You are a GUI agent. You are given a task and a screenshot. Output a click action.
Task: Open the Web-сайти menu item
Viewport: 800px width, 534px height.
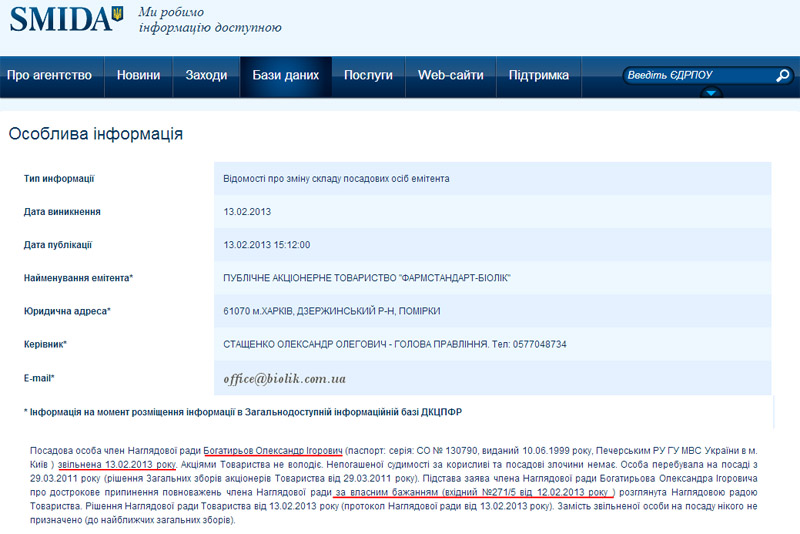pos(451,75)
